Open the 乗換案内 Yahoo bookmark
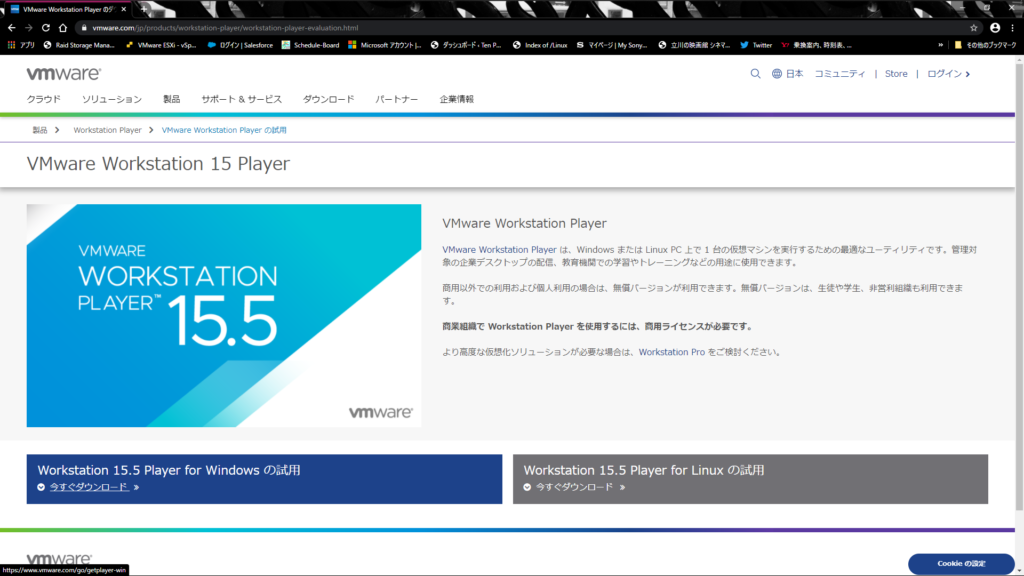Viewport: 1024px width, 576px height. point(816,45)
